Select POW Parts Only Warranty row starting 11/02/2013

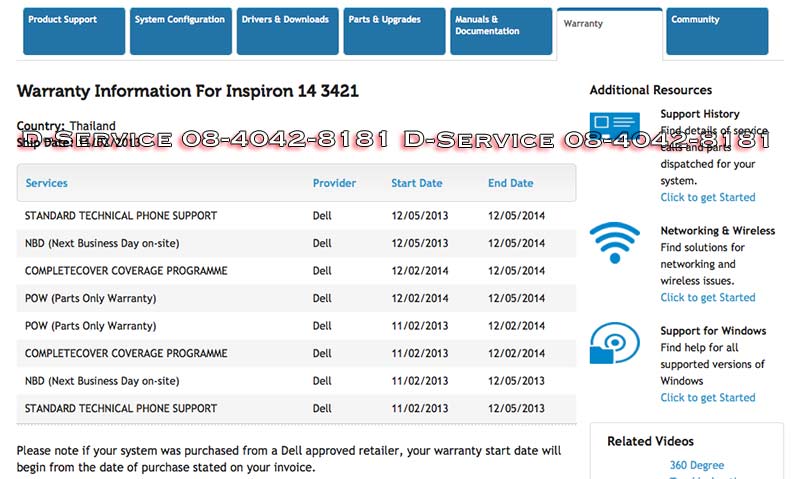tap(296, 326)
